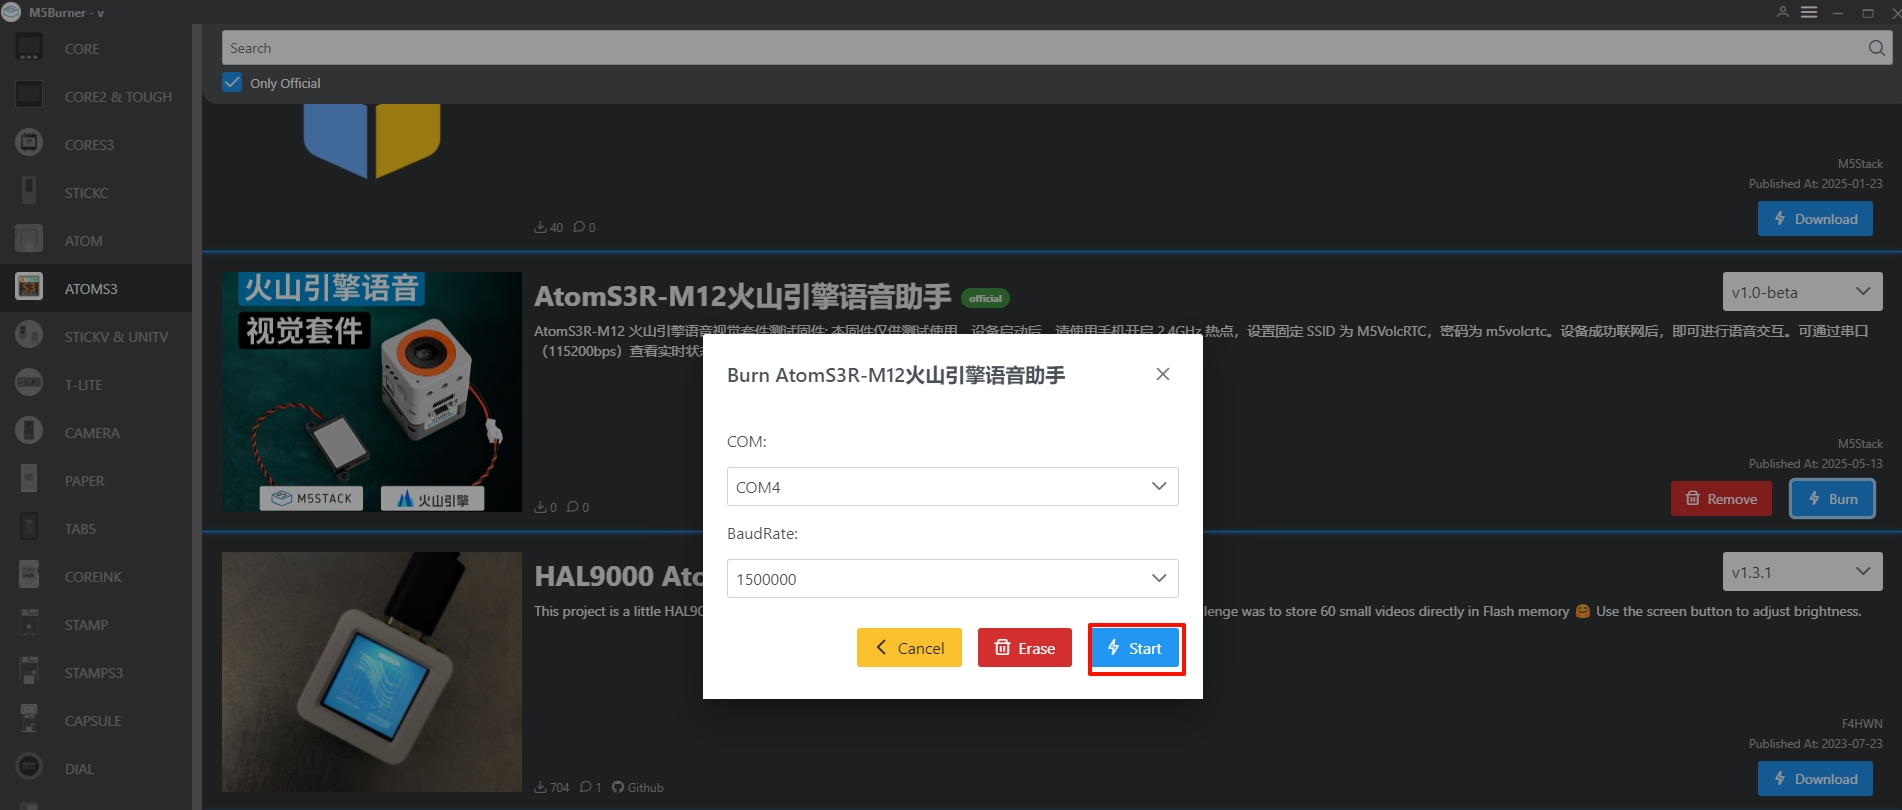
Task: Click the T-LITE device icon
Action: pos(29,383)
